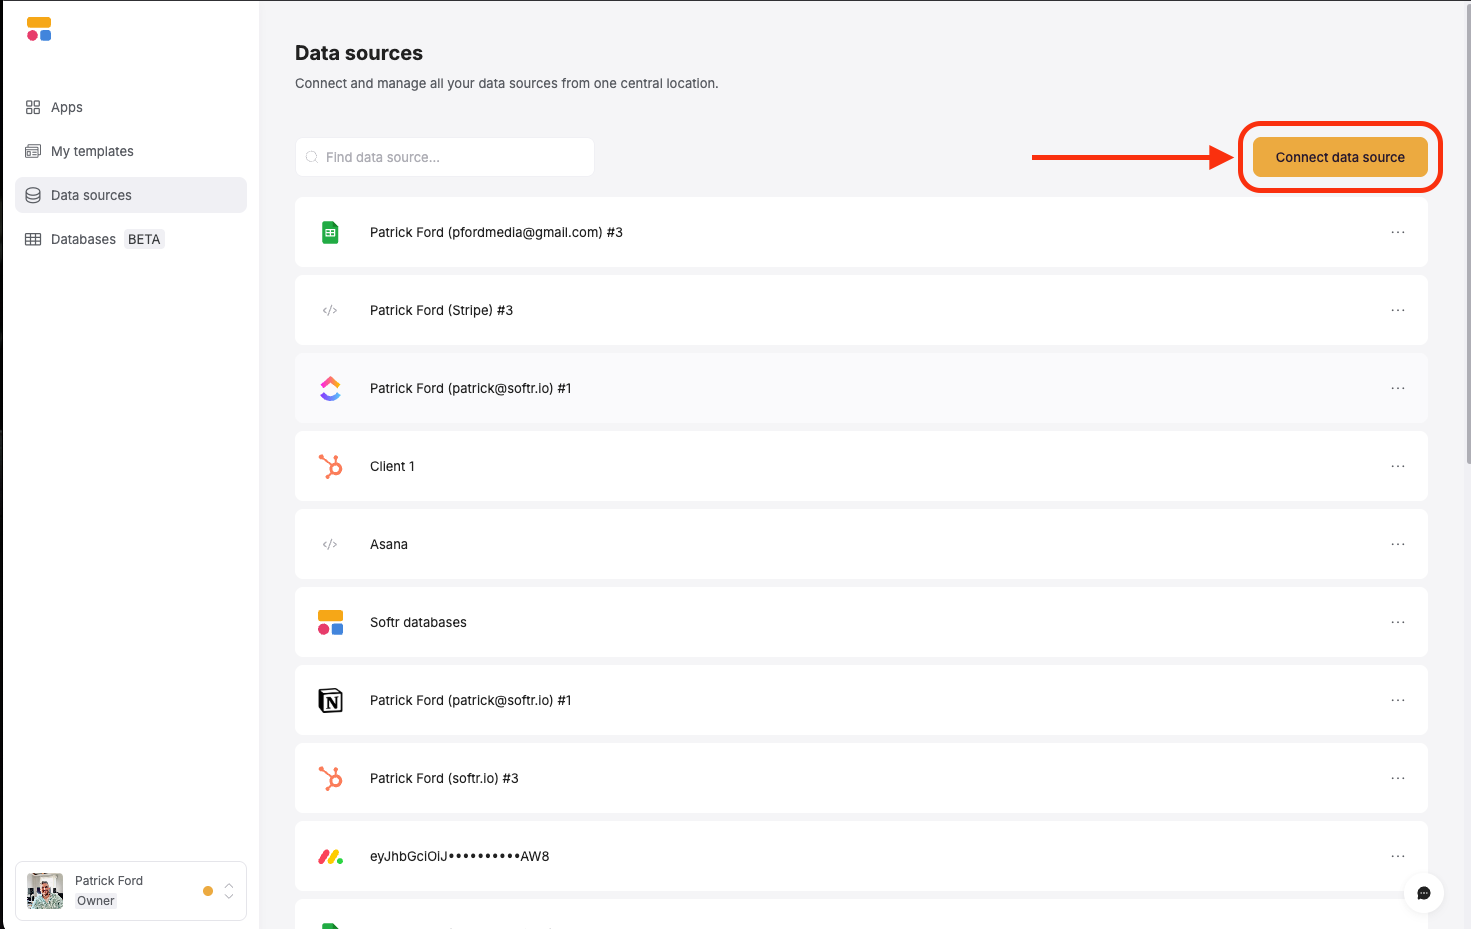The width and height of the screenshot is (1471, 929).
Task: Navigate to My templates
Action: click(x=92, y=151)
